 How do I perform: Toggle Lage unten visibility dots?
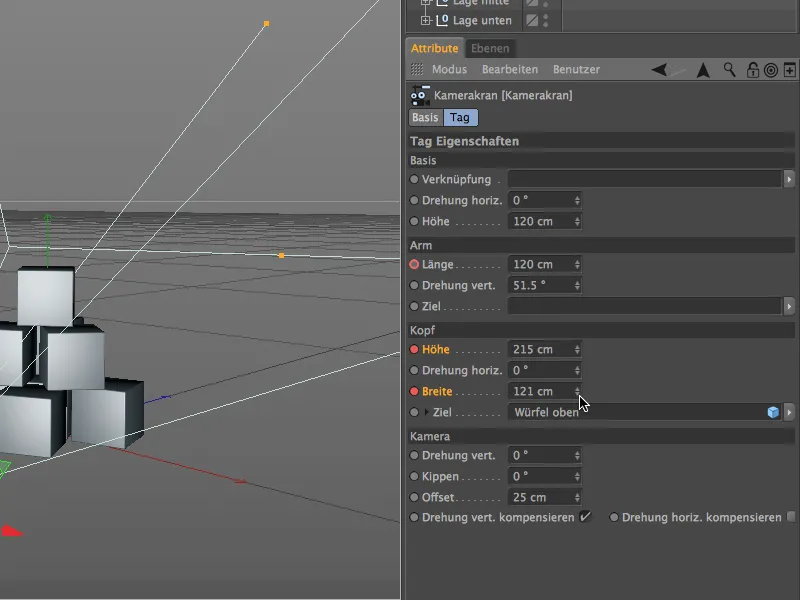pyautogui.click(x=545, y=20)
